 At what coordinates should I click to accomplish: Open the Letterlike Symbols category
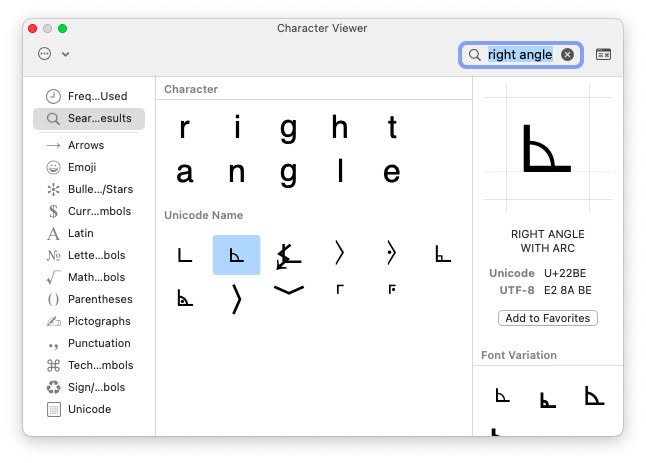(x=89, y=255)
